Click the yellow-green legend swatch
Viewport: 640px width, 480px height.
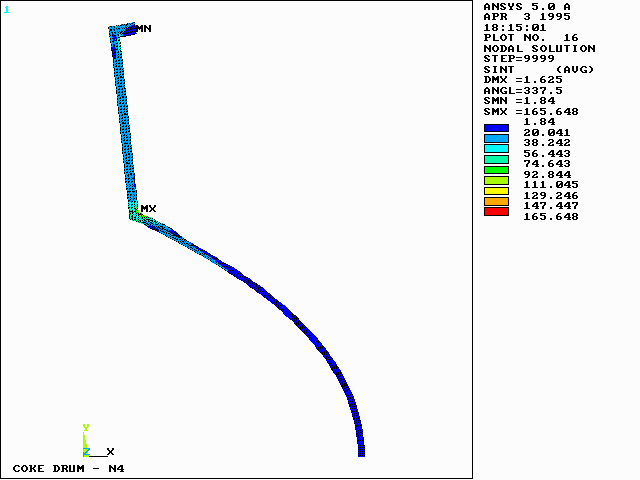click(x=496, y=180)
